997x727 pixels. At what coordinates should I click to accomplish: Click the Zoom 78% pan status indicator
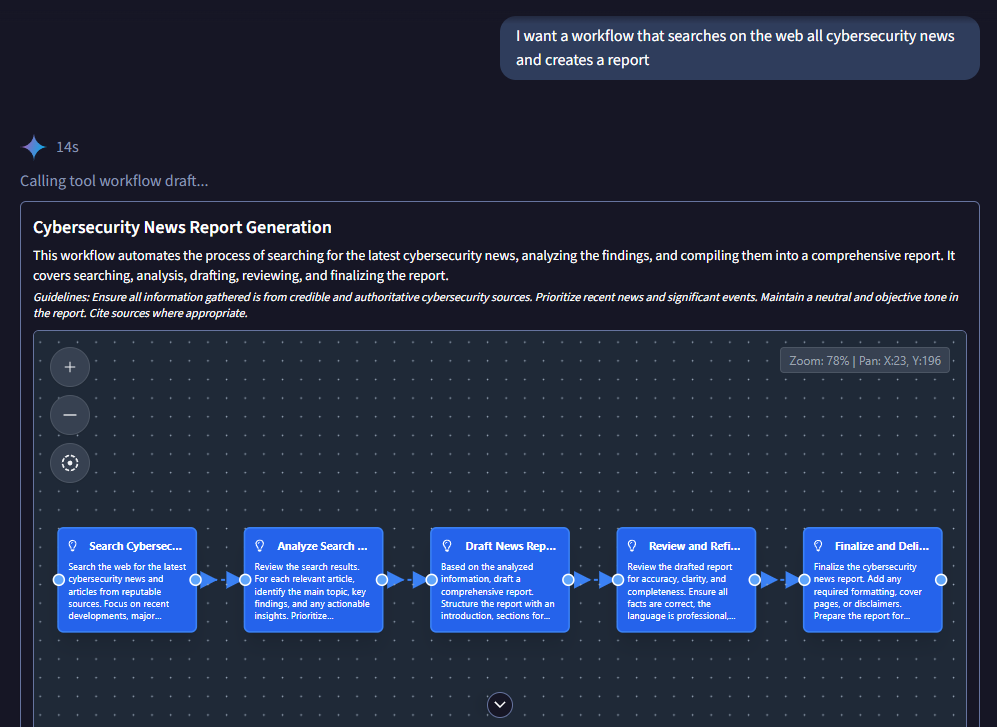[864, 360]
